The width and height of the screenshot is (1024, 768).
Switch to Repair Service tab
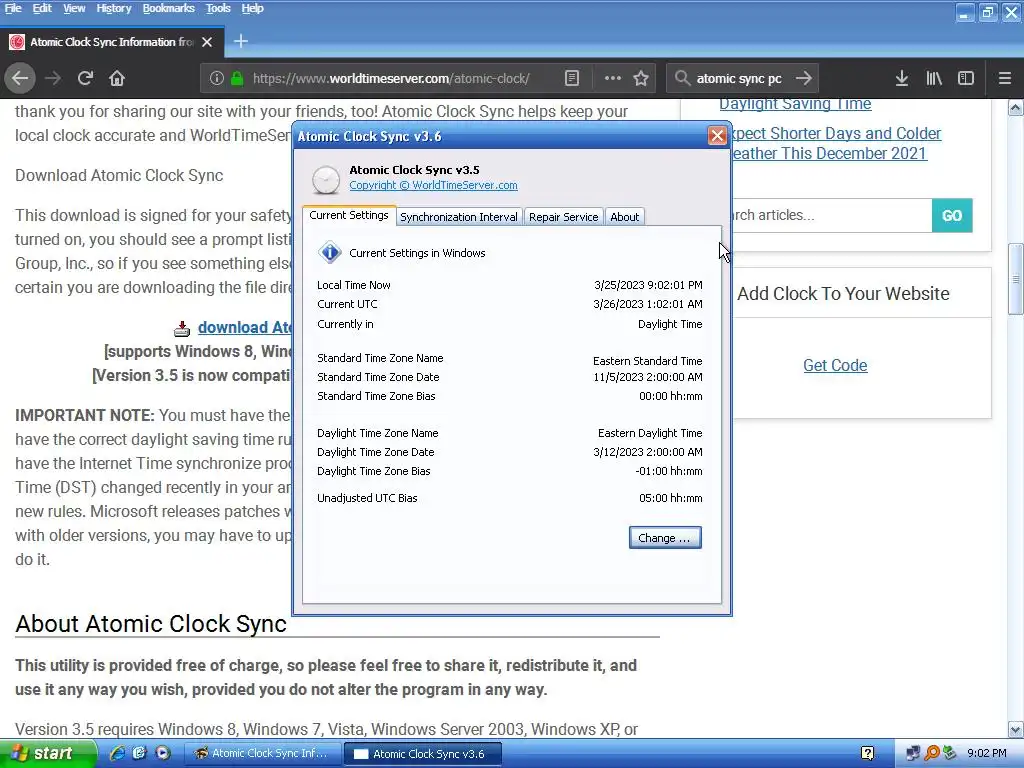[563, 217]
